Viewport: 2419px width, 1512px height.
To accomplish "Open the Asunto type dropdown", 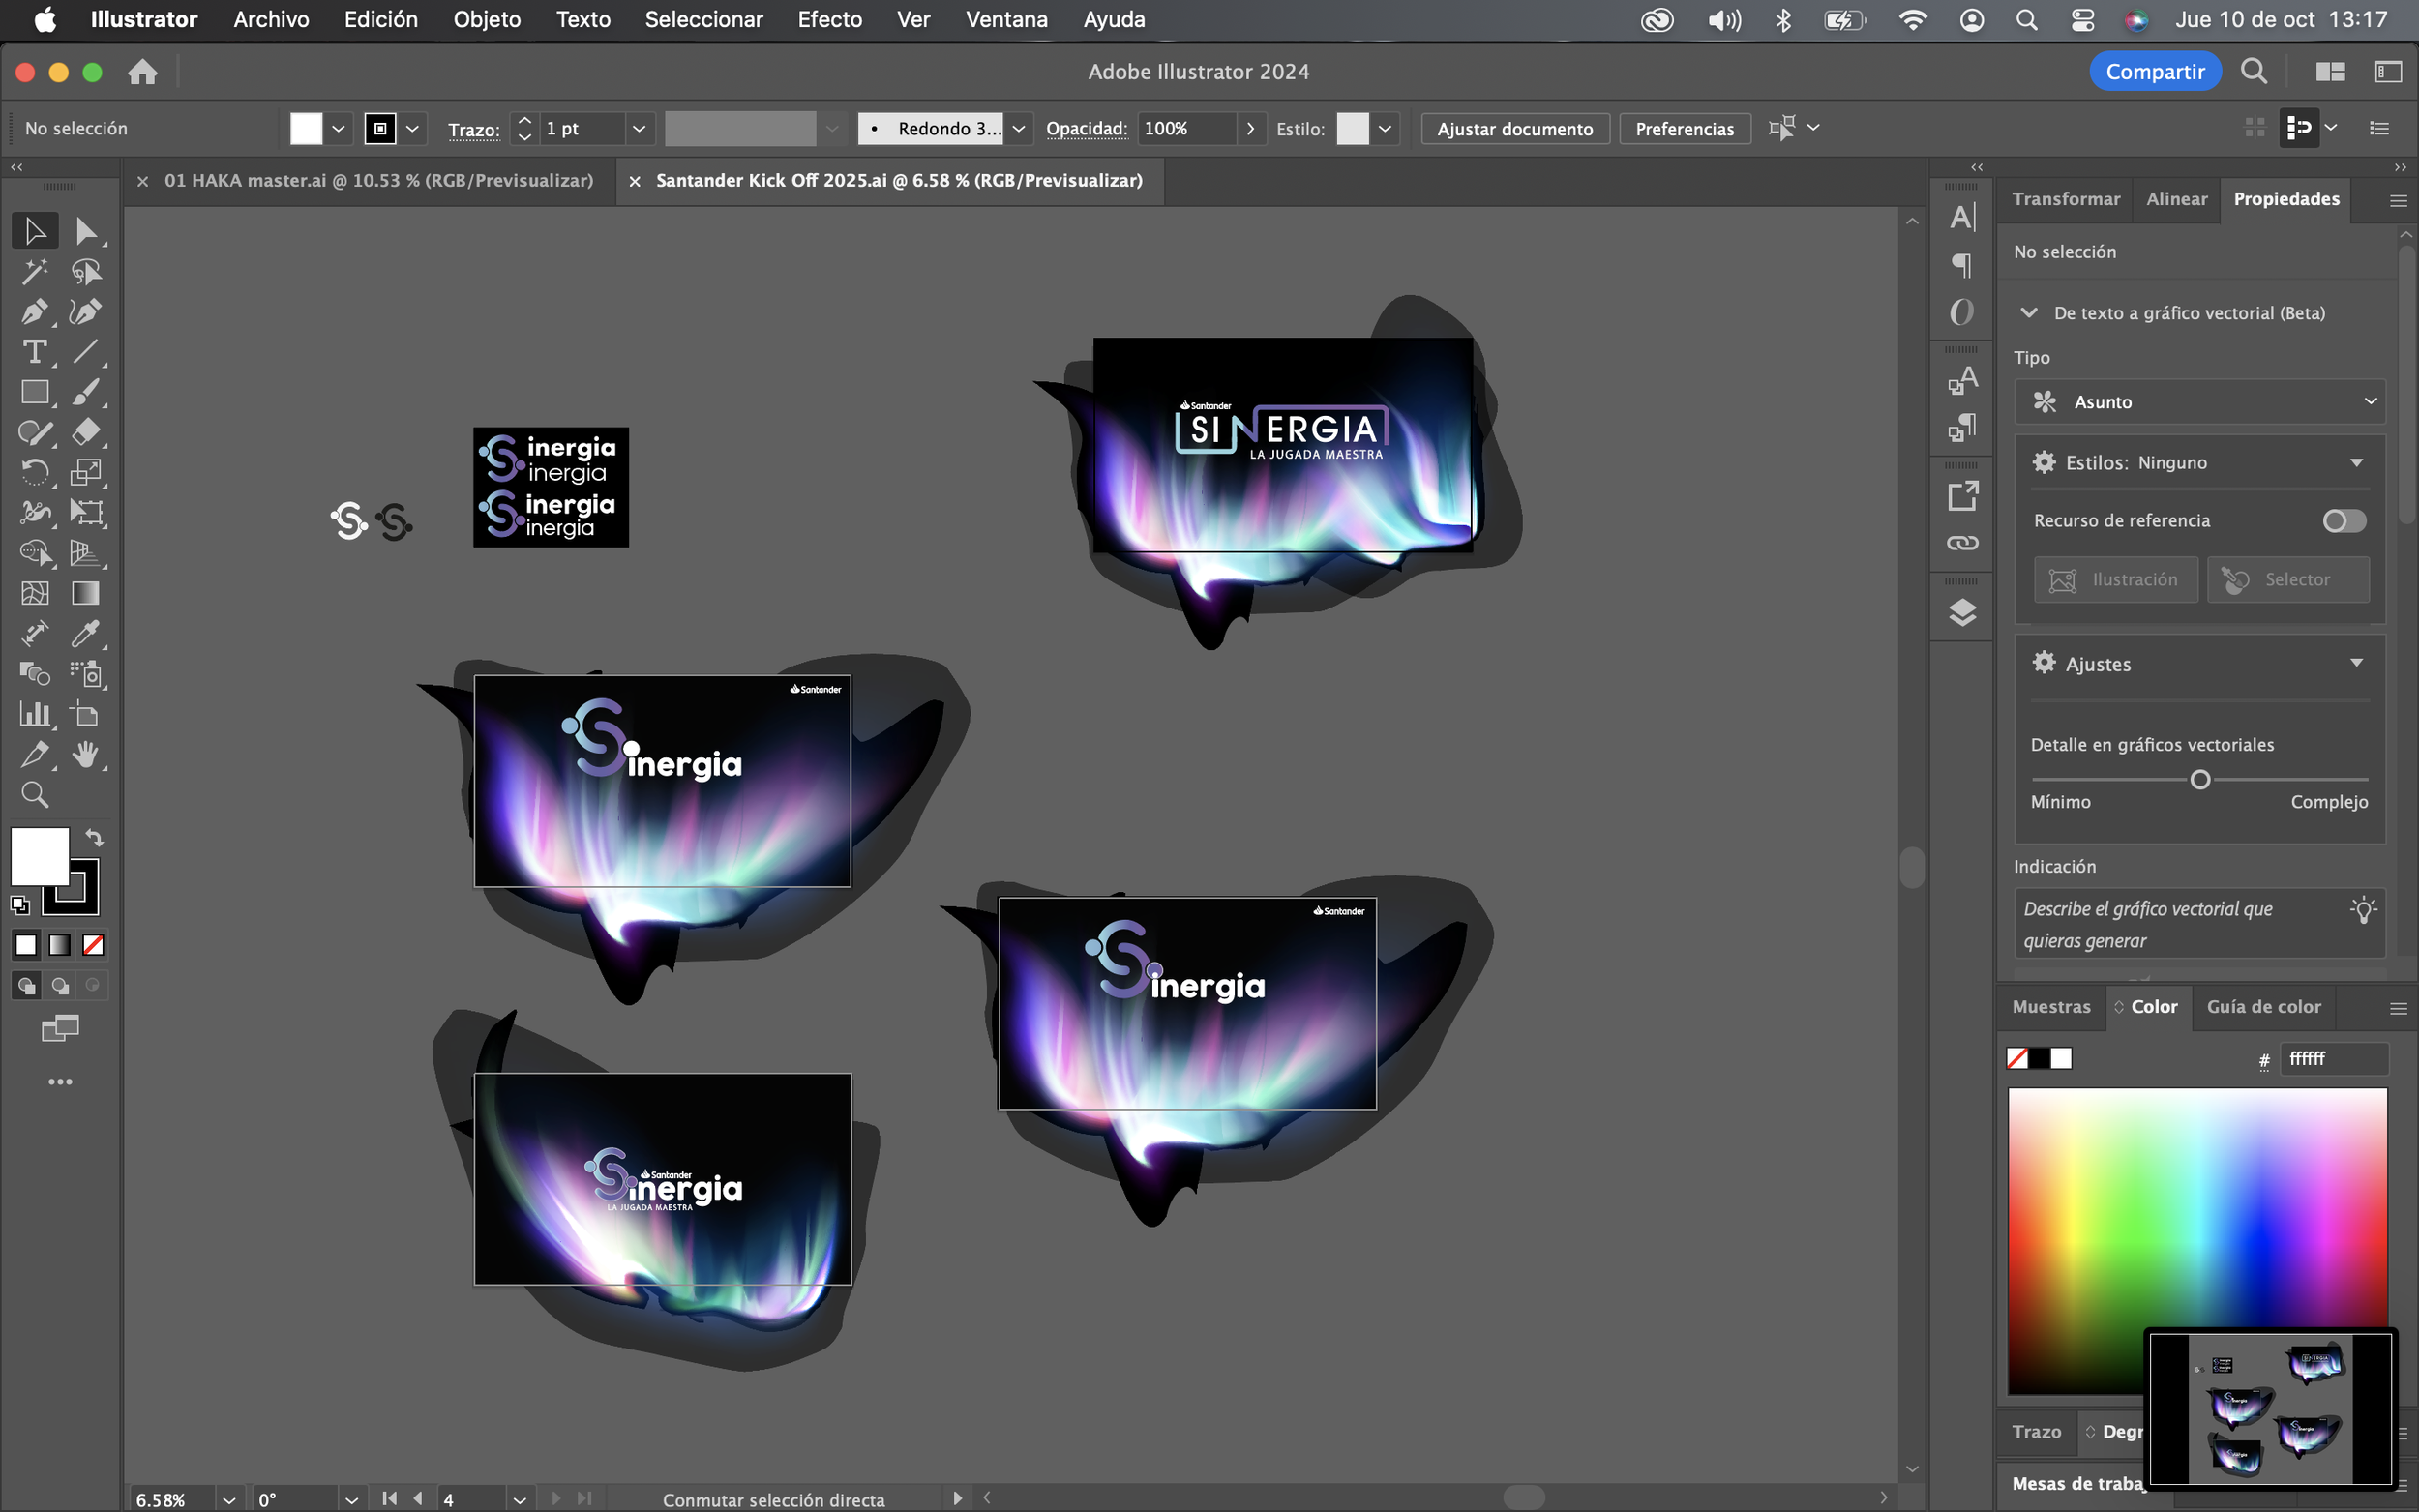I will 2200,401.
